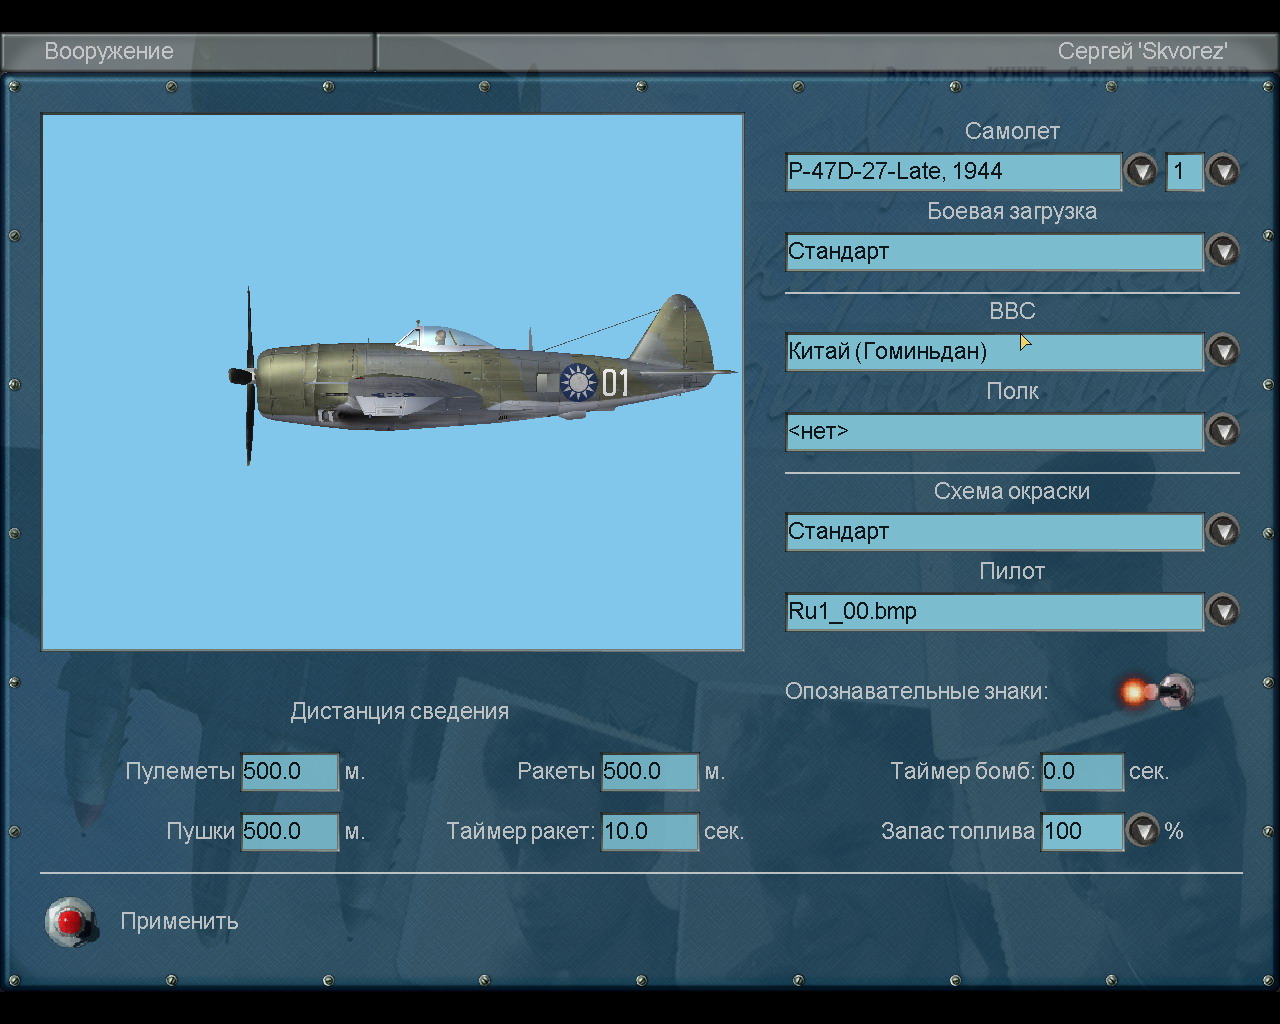Click the Схема окраски skin dropdown arrow
This screenshot has height=1024, width=1280.
click(1222, 531)
